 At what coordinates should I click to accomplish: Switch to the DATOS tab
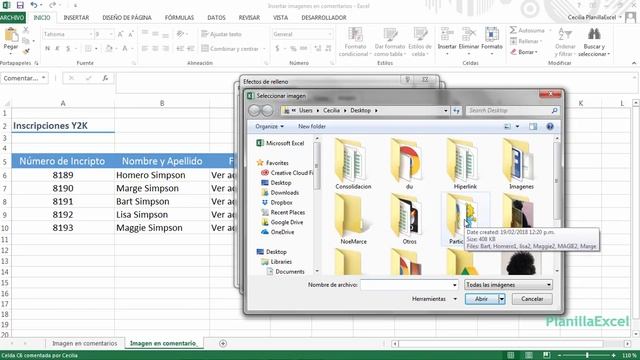[x=216, y=18]
